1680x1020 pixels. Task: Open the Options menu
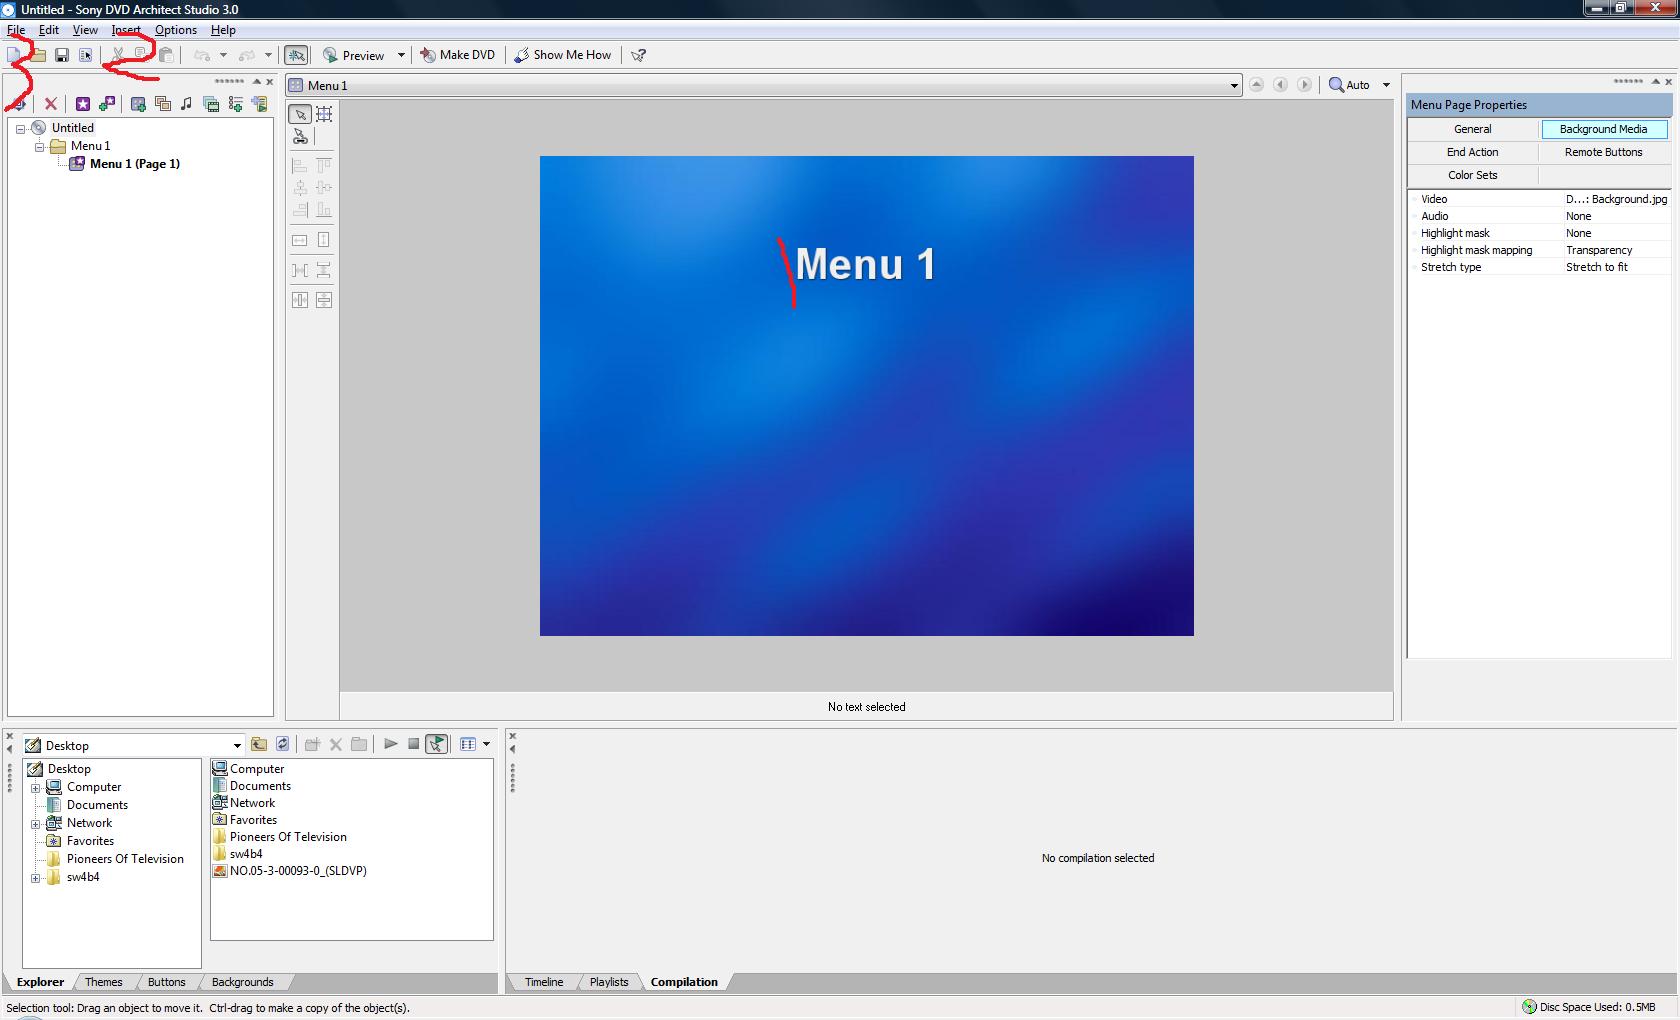click(176, 30)
